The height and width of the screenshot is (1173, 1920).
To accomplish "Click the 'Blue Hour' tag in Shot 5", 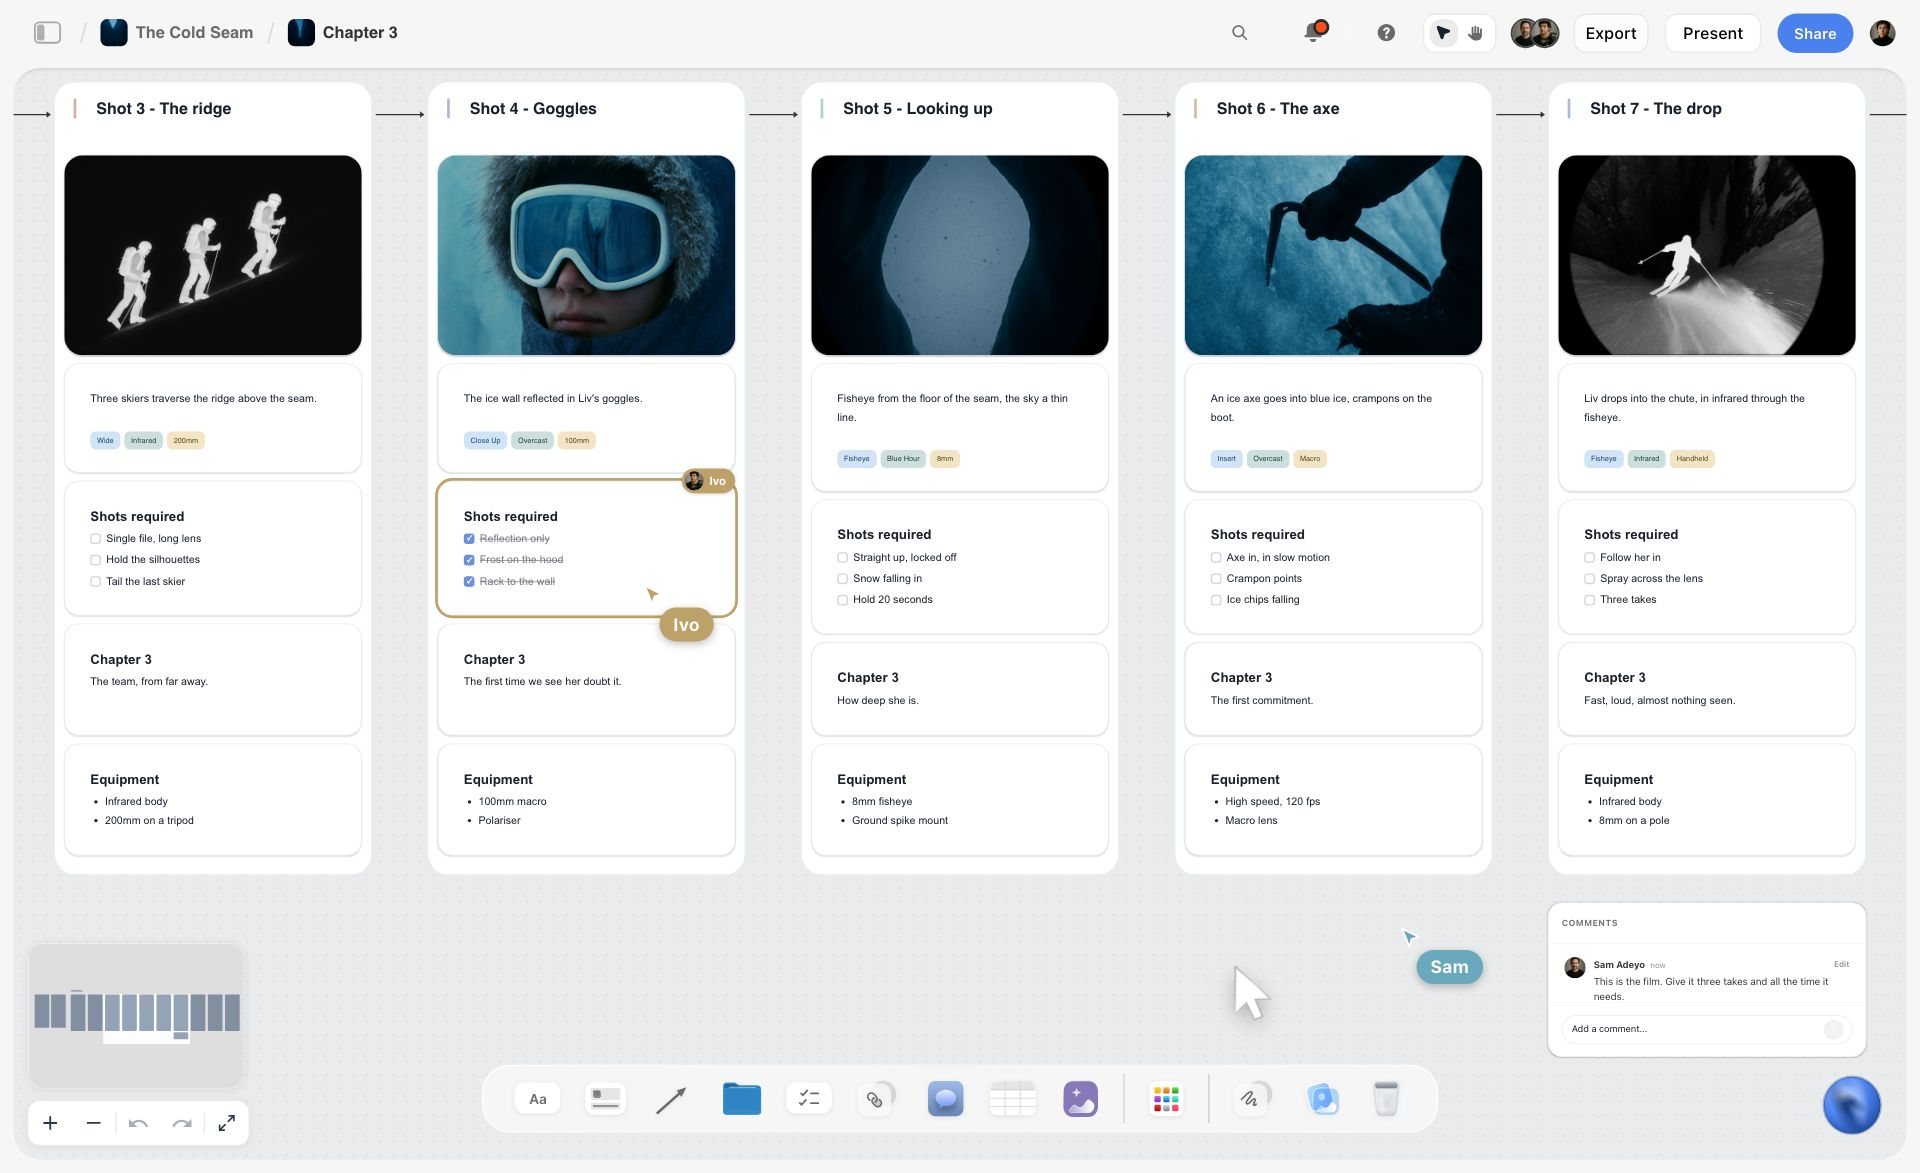I will 903,459.
